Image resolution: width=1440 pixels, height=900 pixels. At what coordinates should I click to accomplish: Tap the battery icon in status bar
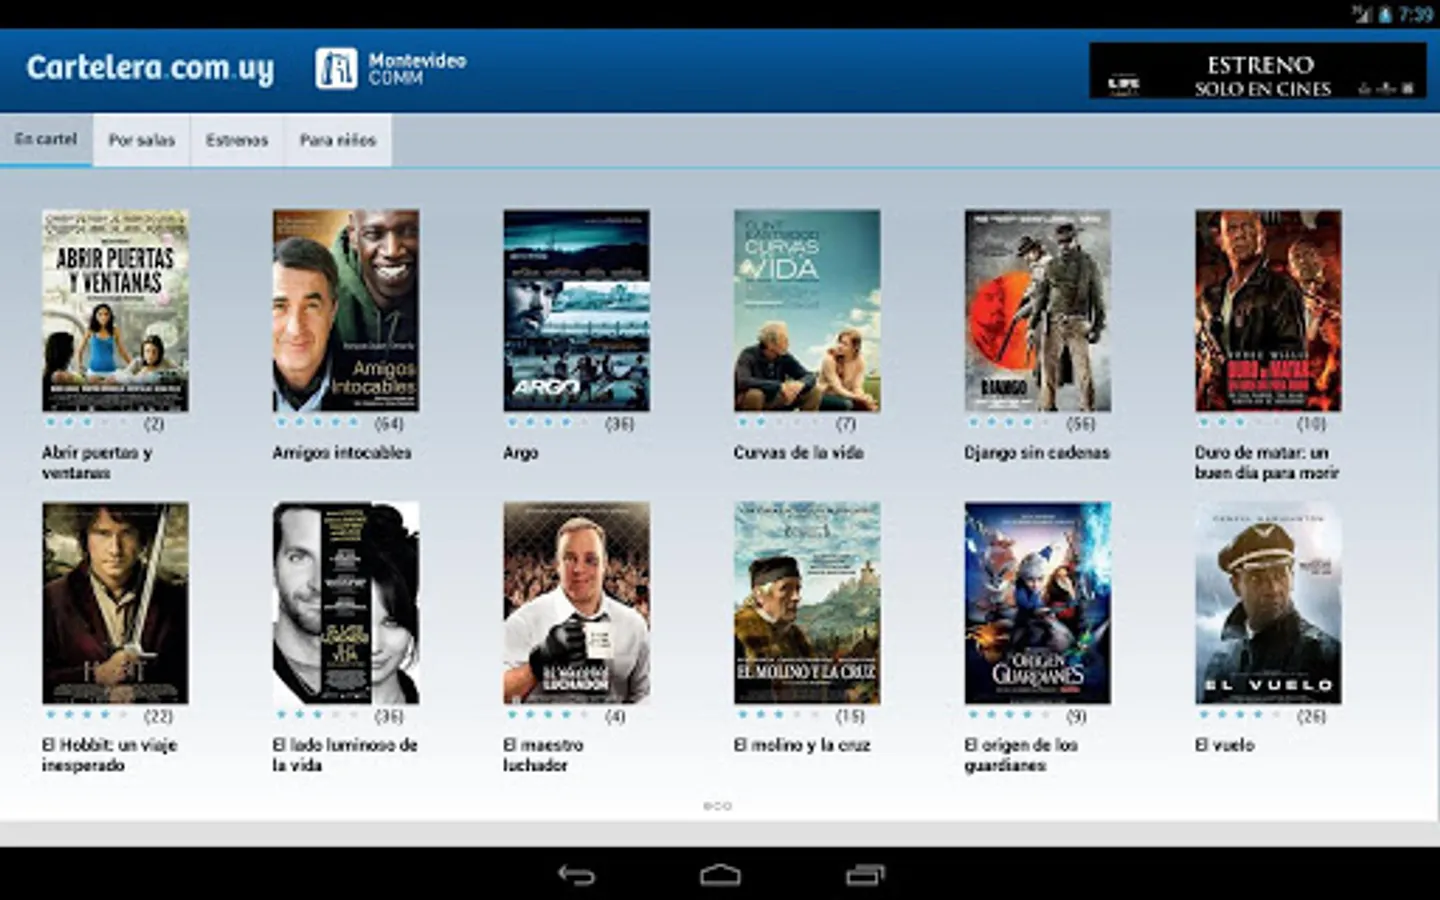pos(1385,14)
